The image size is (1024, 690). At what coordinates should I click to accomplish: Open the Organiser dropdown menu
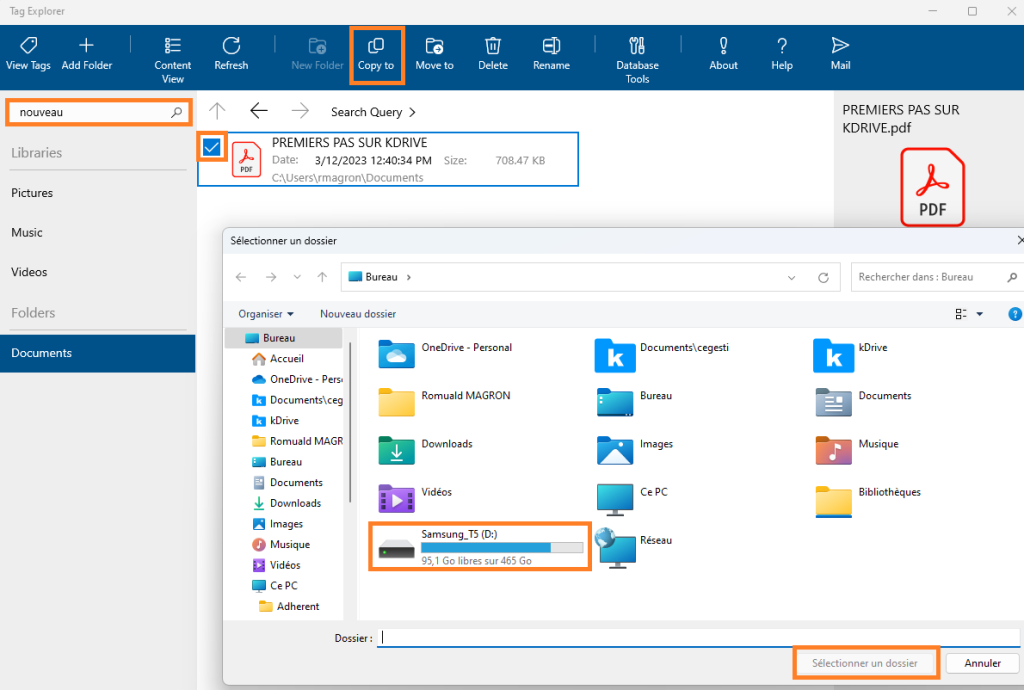coord(266,314)
